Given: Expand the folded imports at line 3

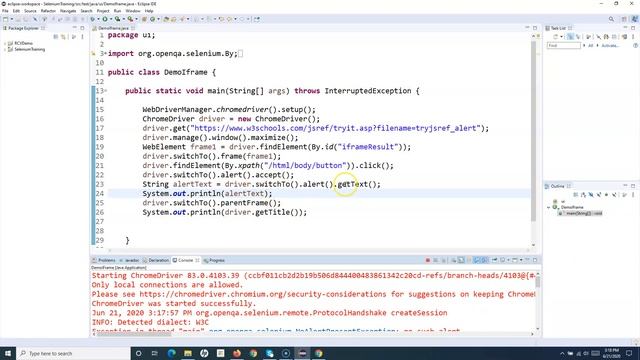Looking at the screenshot, I should tap(106, 53).
